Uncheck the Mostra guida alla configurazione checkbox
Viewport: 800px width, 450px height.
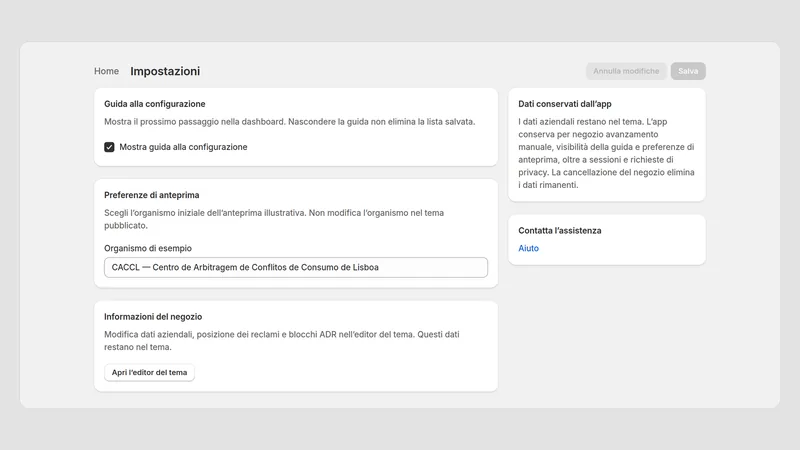pyautogui.click(x=109, y=147)
